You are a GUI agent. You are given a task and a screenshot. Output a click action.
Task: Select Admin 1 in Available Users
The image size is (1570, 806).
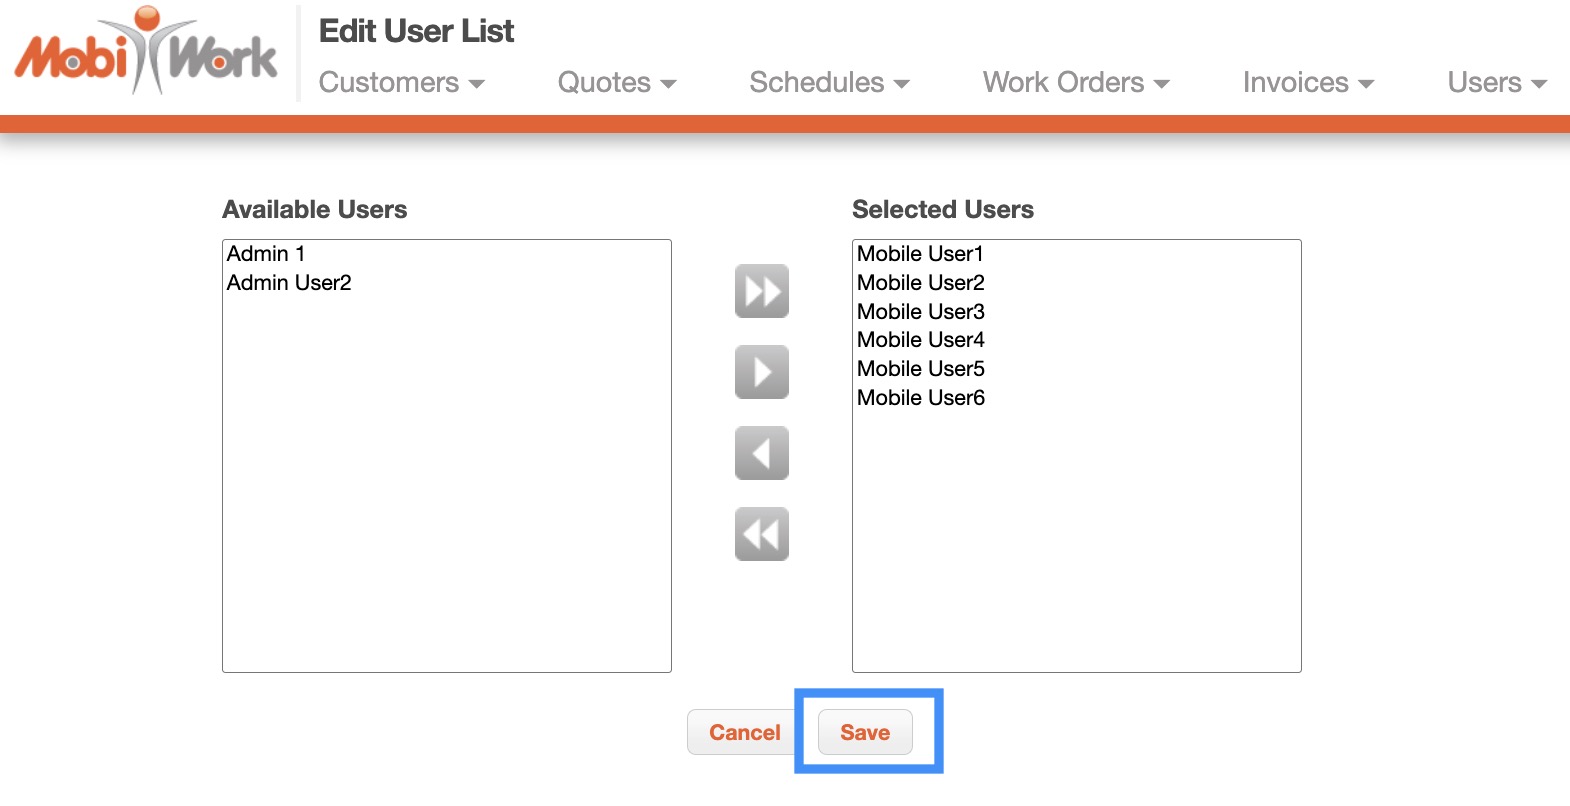pyautogui.click(x=266, y=254)
